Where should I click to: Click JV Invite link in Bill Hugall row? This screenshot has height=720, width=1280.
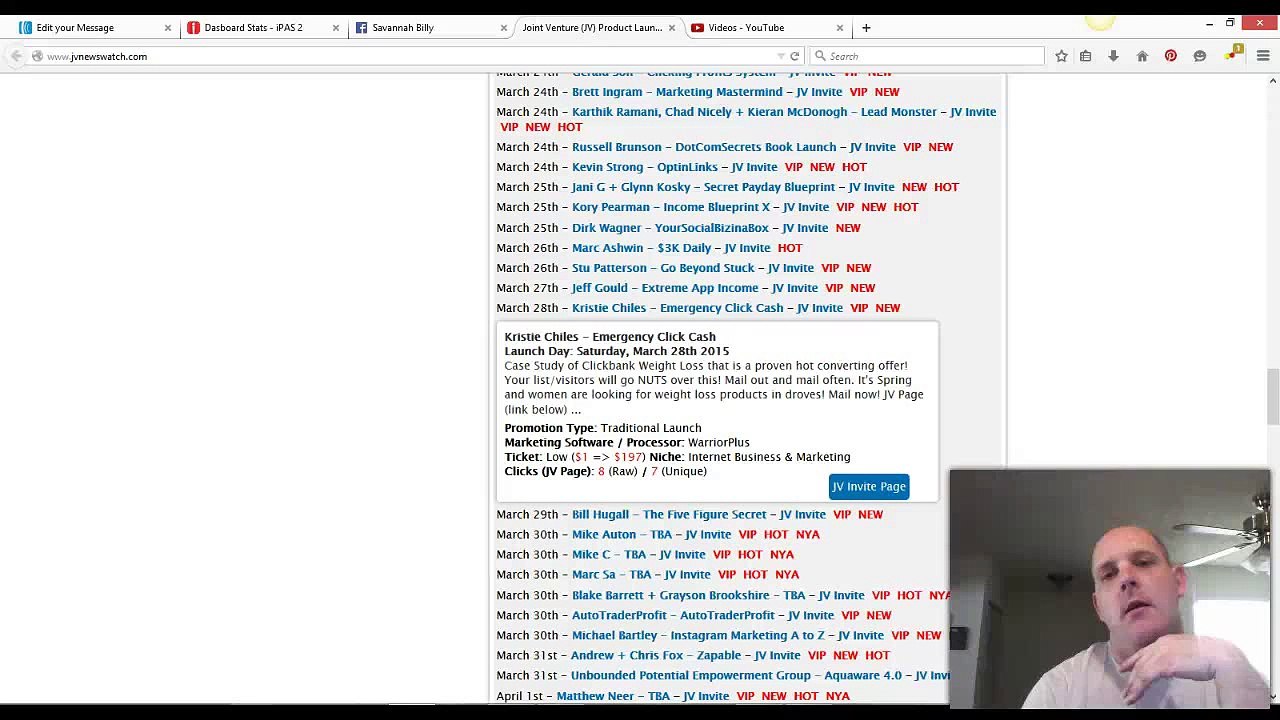[803, 514]
